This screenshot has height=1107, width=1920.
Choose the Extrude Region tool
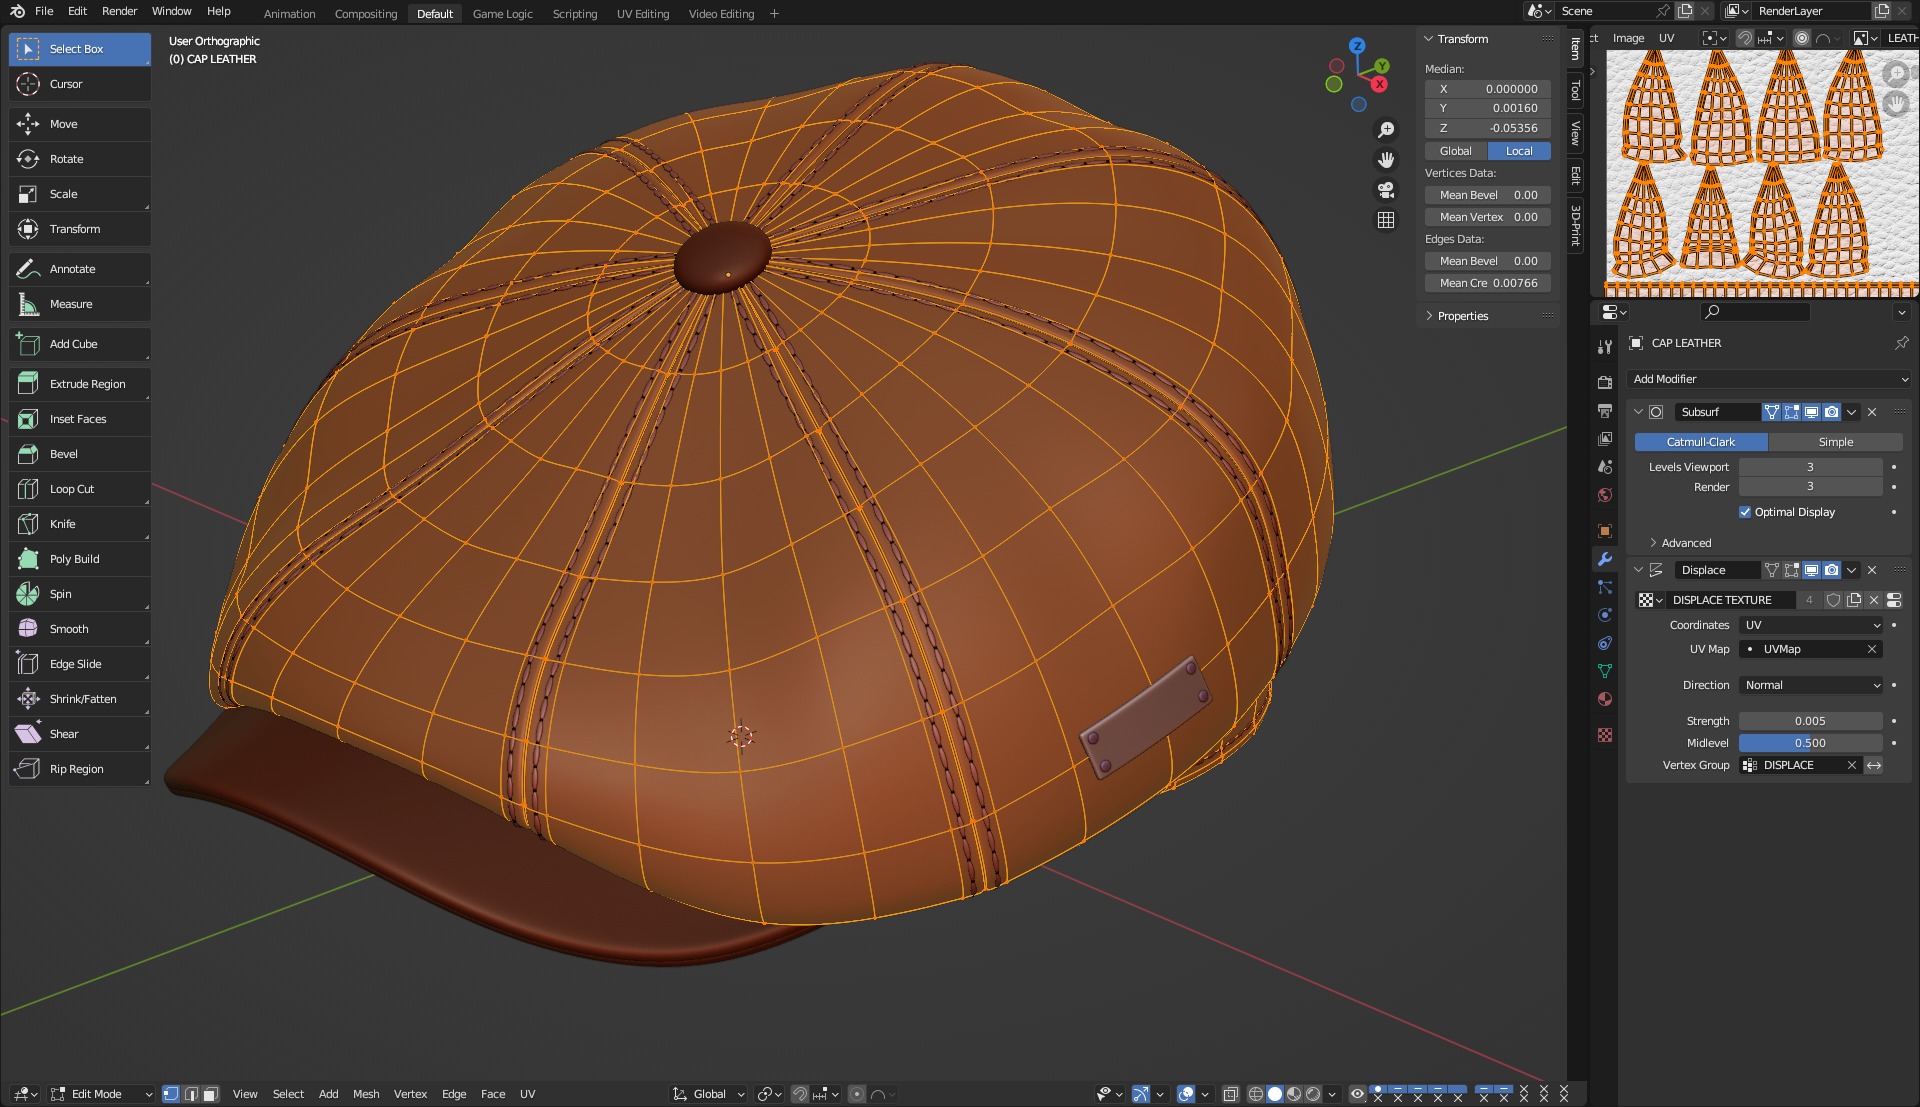(80, 384)
